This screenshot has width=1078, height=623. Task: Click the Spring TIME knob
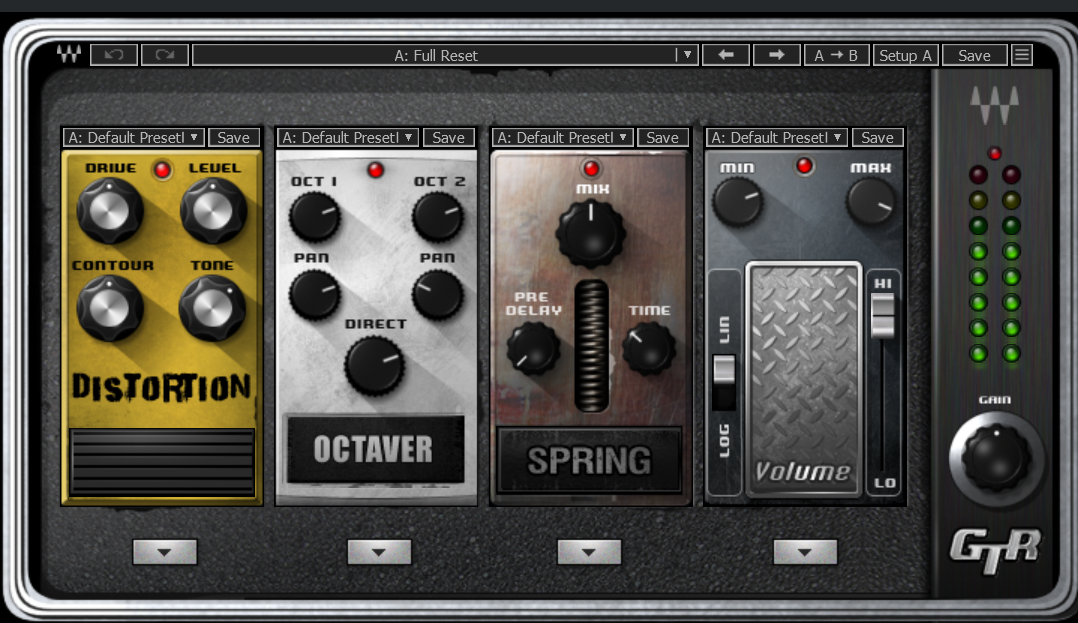click(x=649, y=349)
